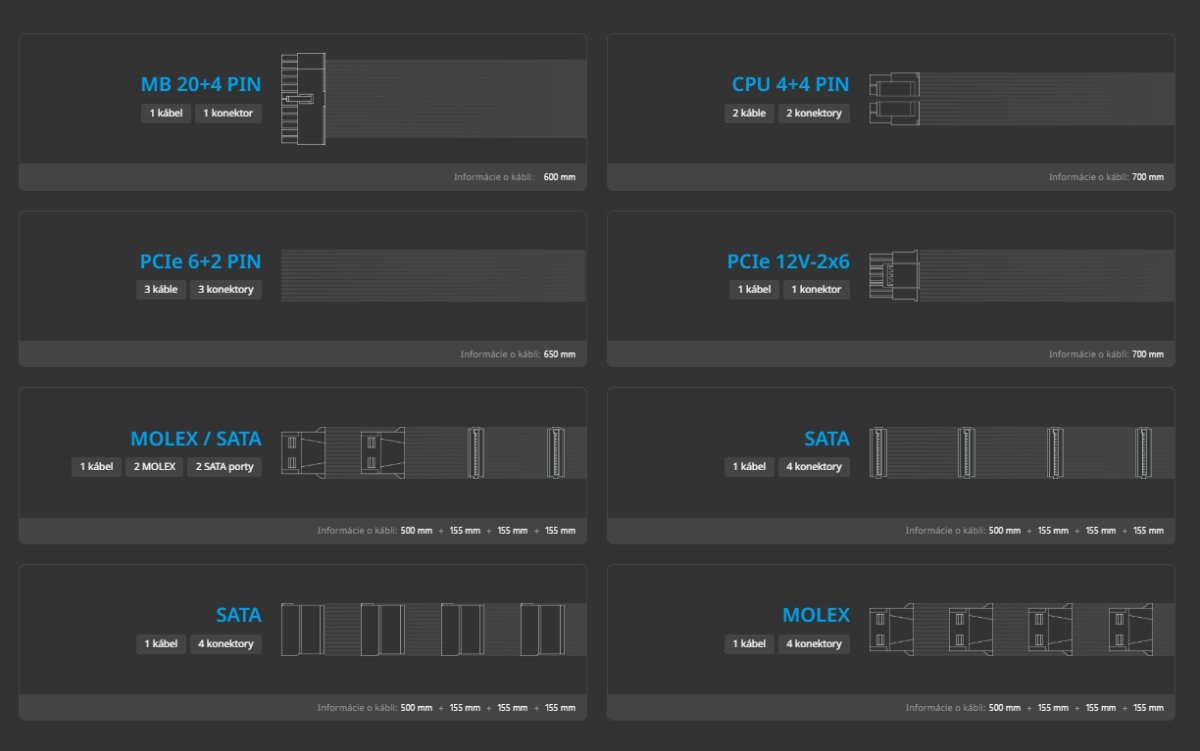This screenshot has width=1200, height=751.
Task: Click the "2 SATA porty" badge
Action: pyautogui.click(x=225, y=467)
